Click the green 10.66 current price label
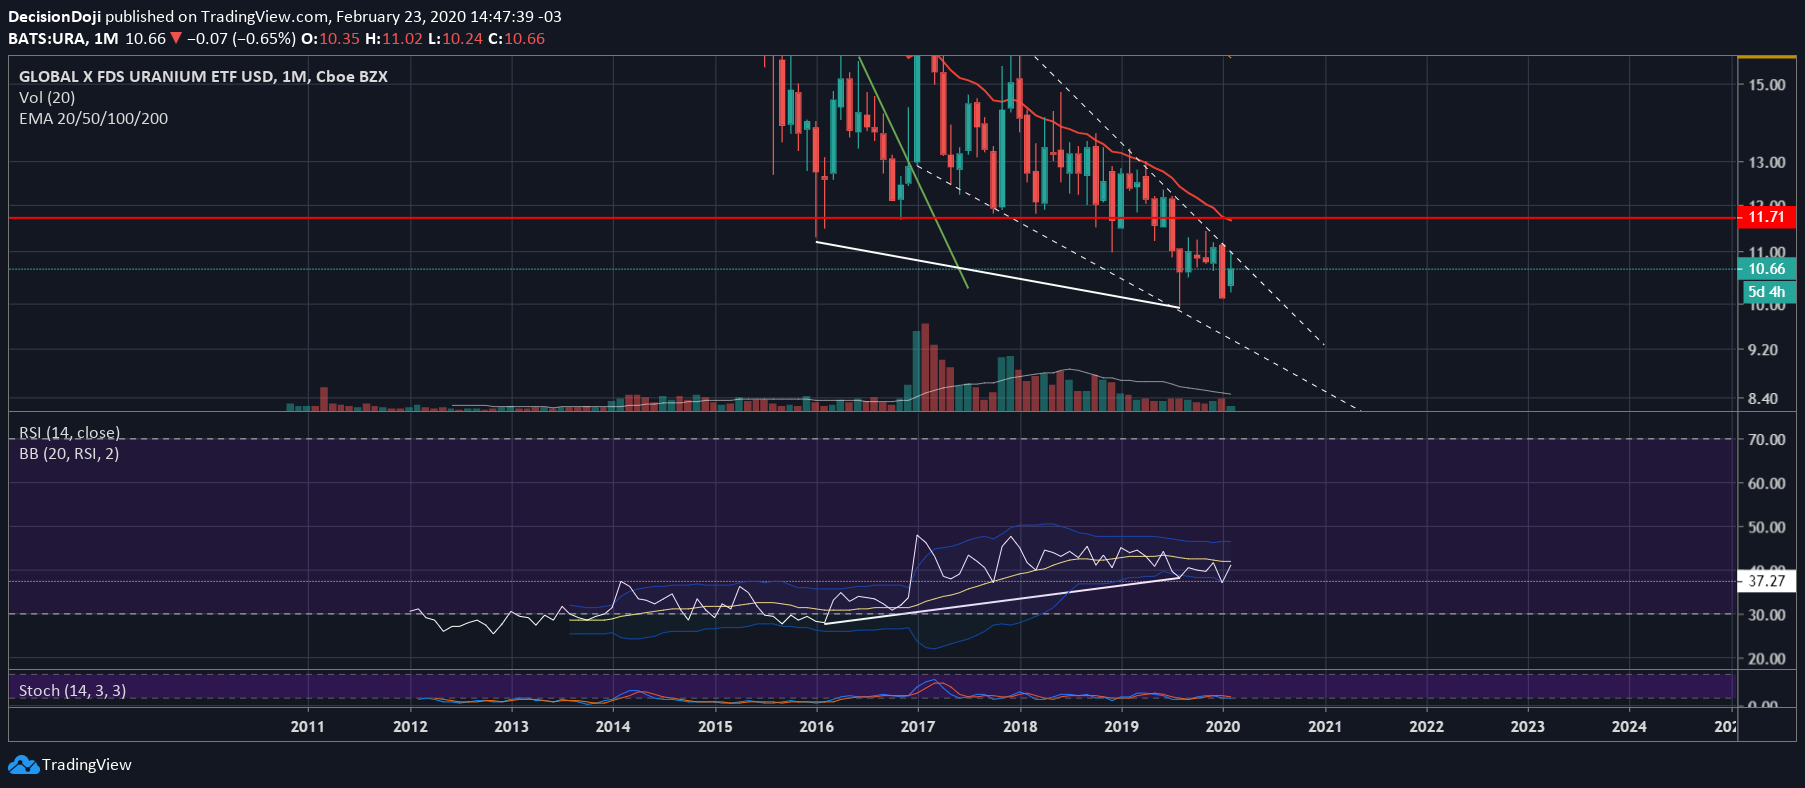 tap(1767, 268)
